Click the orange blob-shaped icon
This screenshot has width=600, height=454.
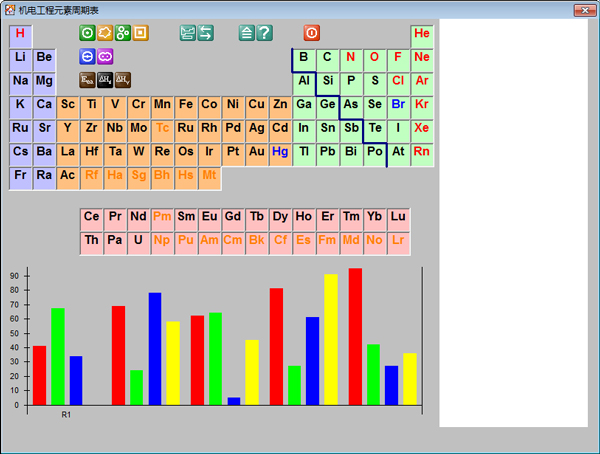point(105,33)
